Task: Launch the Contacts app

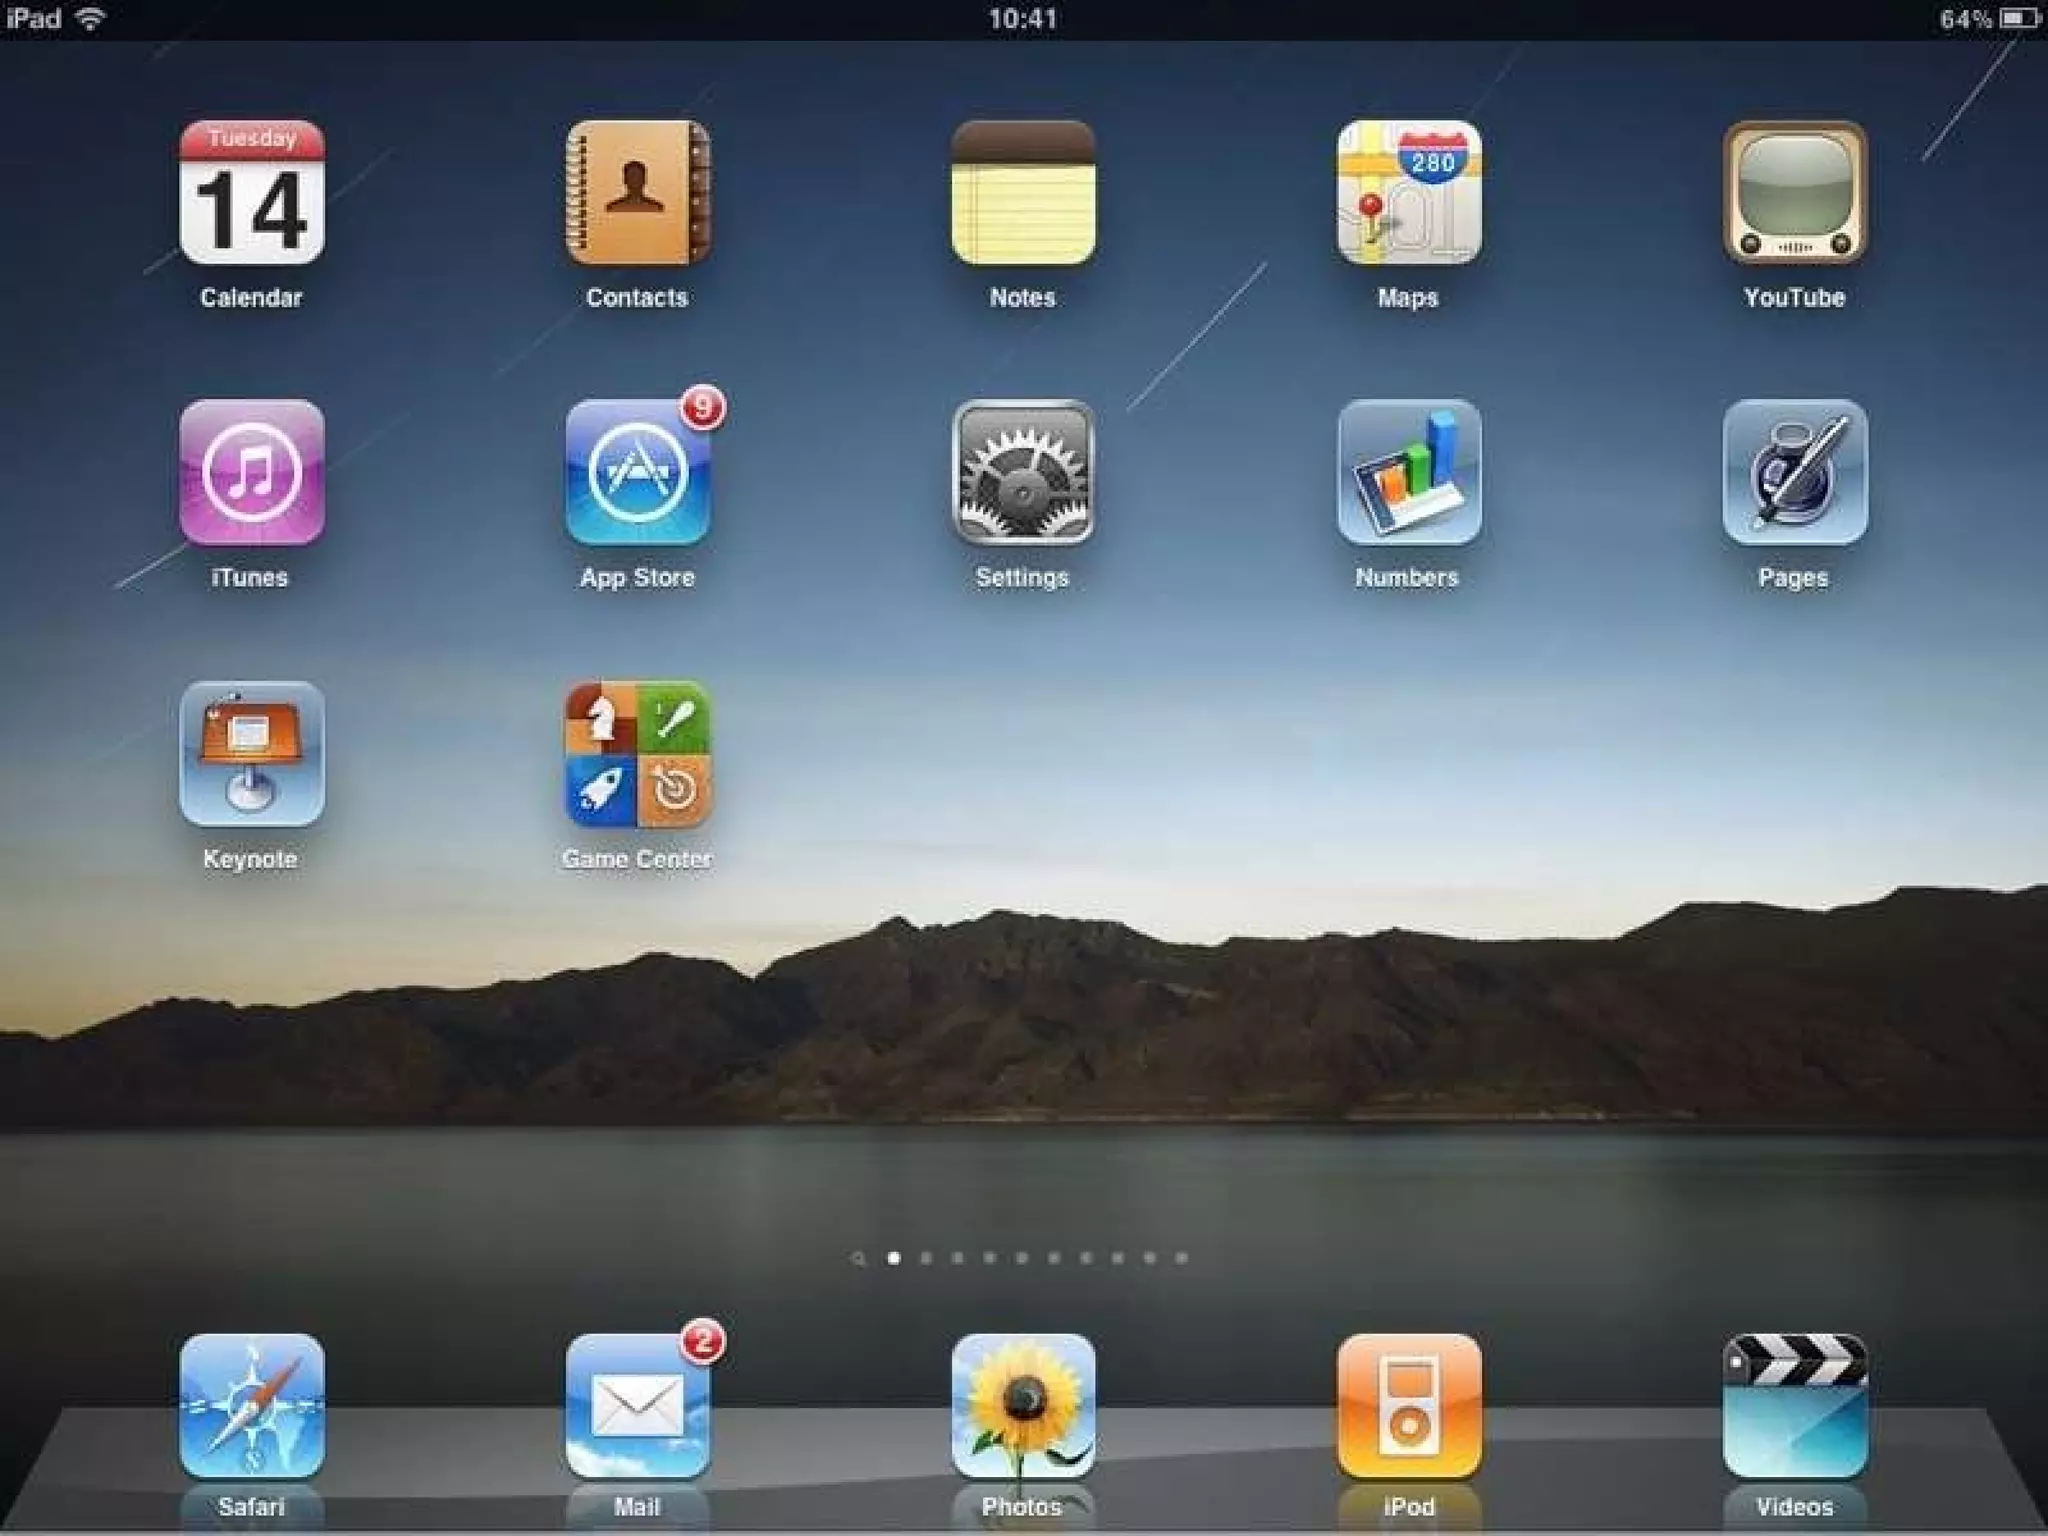Action: [638, 194]
